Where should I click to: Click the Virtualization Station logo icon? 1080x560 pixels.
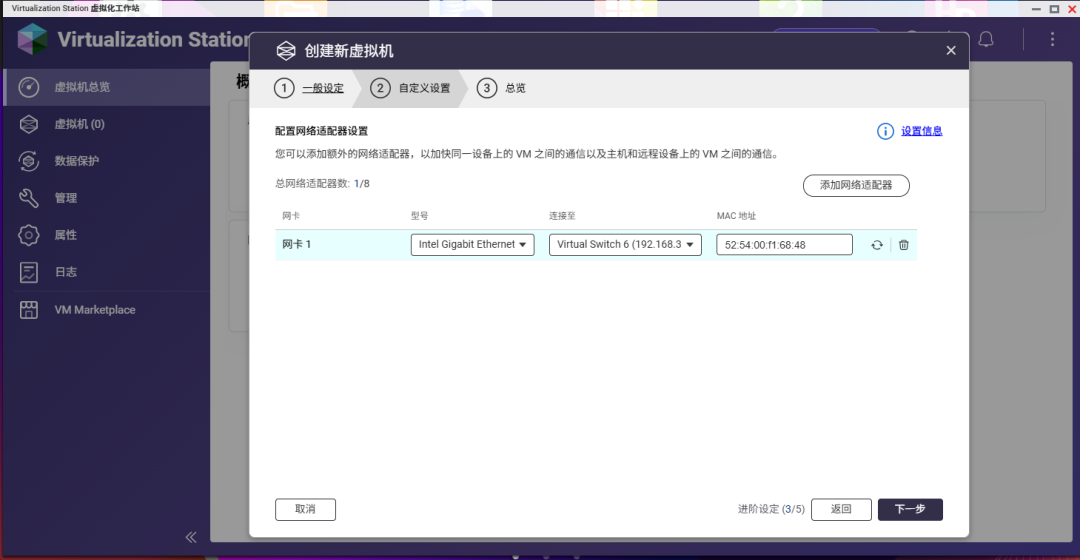point(32,39)
